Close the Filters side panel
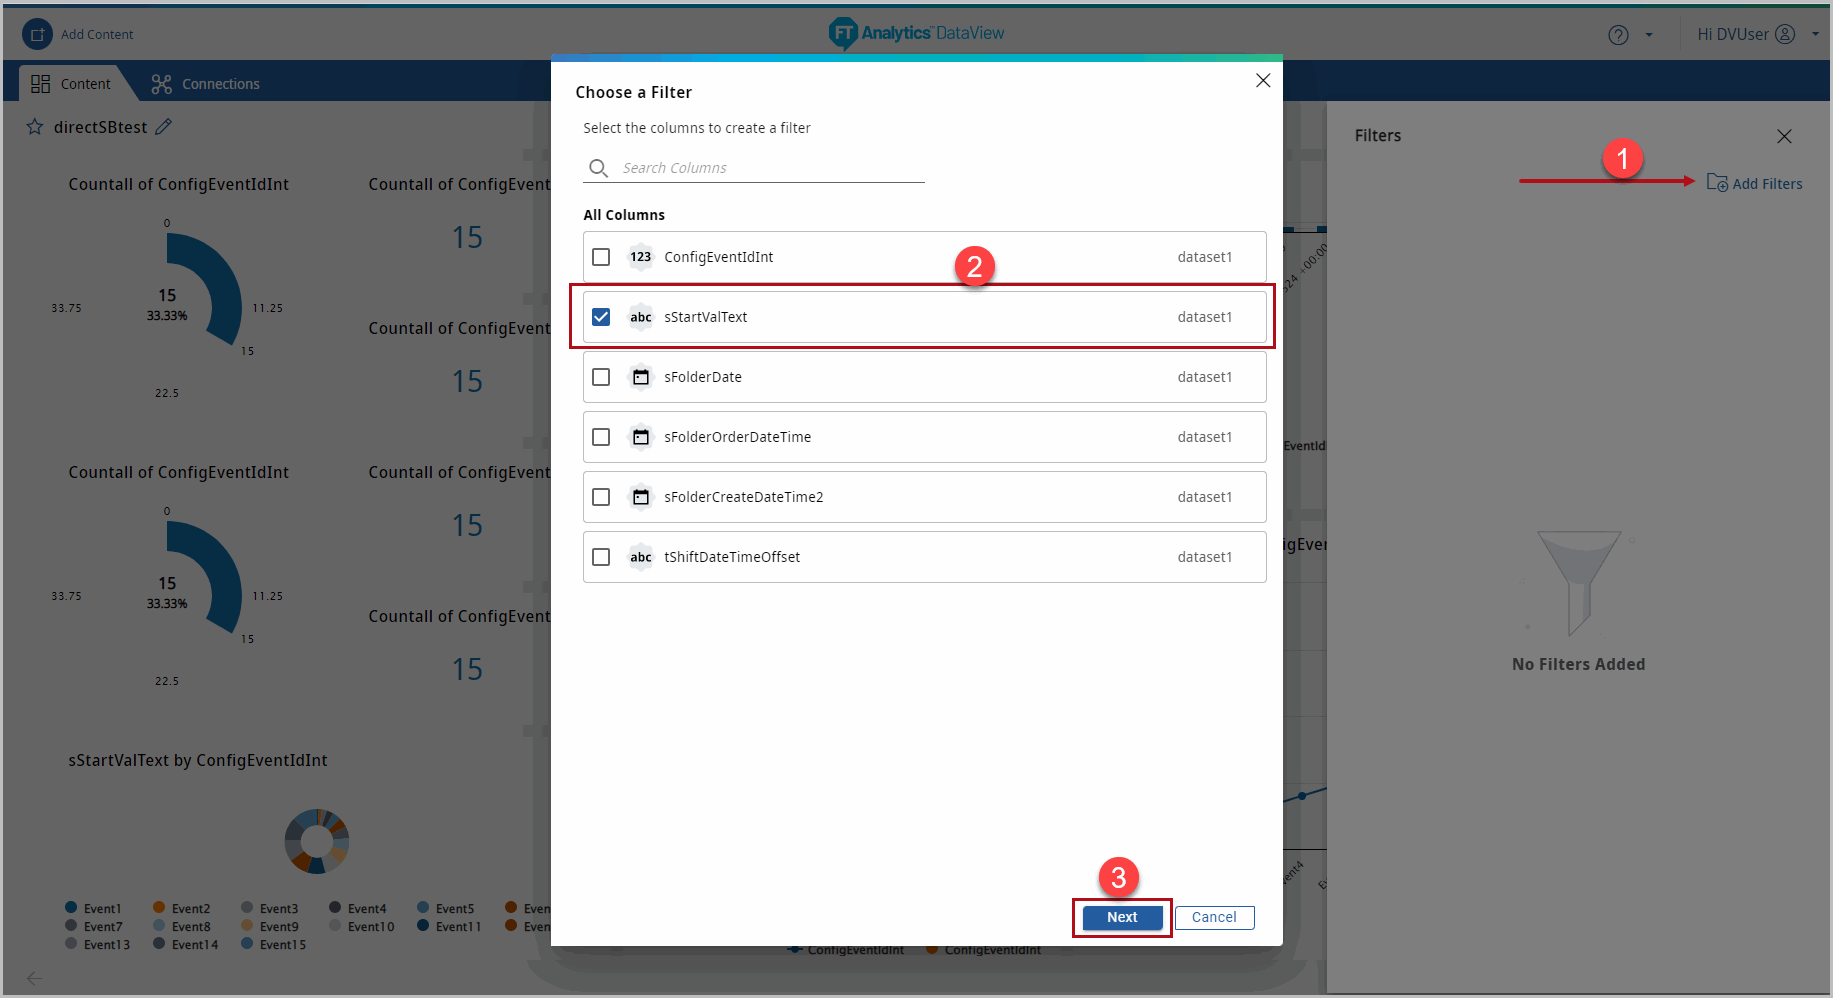This screenshot has height=998, width=1833. pyautogui.click(x=1784, y=136)
